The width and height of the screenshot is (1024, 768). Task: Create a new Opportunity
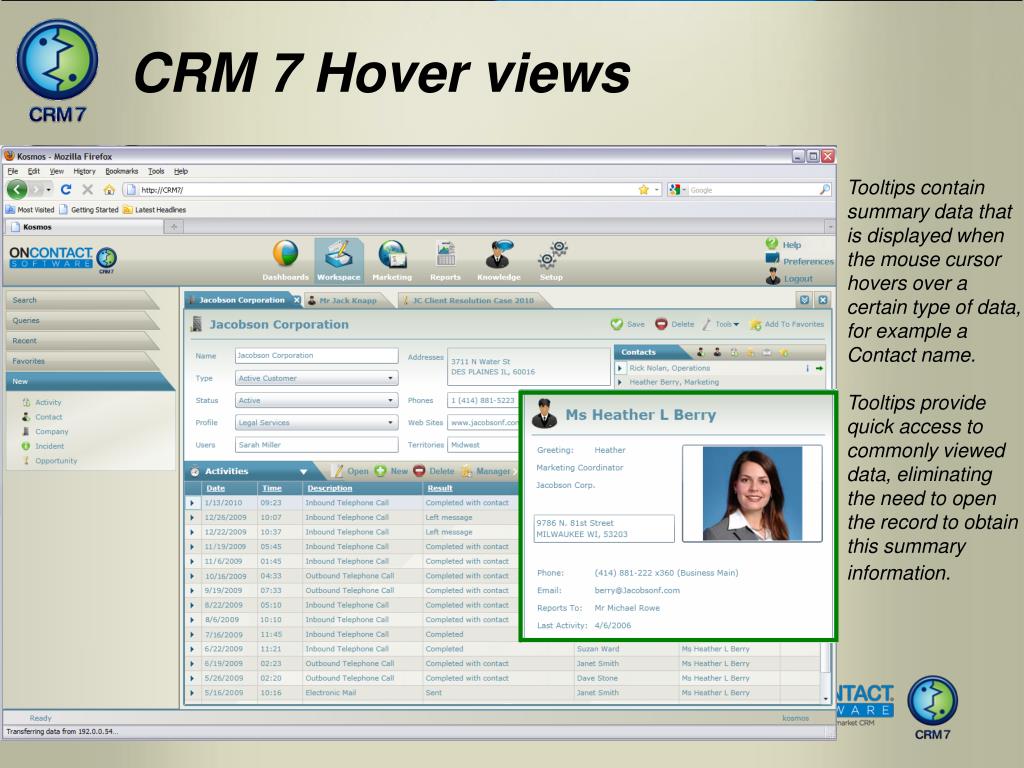56,460
